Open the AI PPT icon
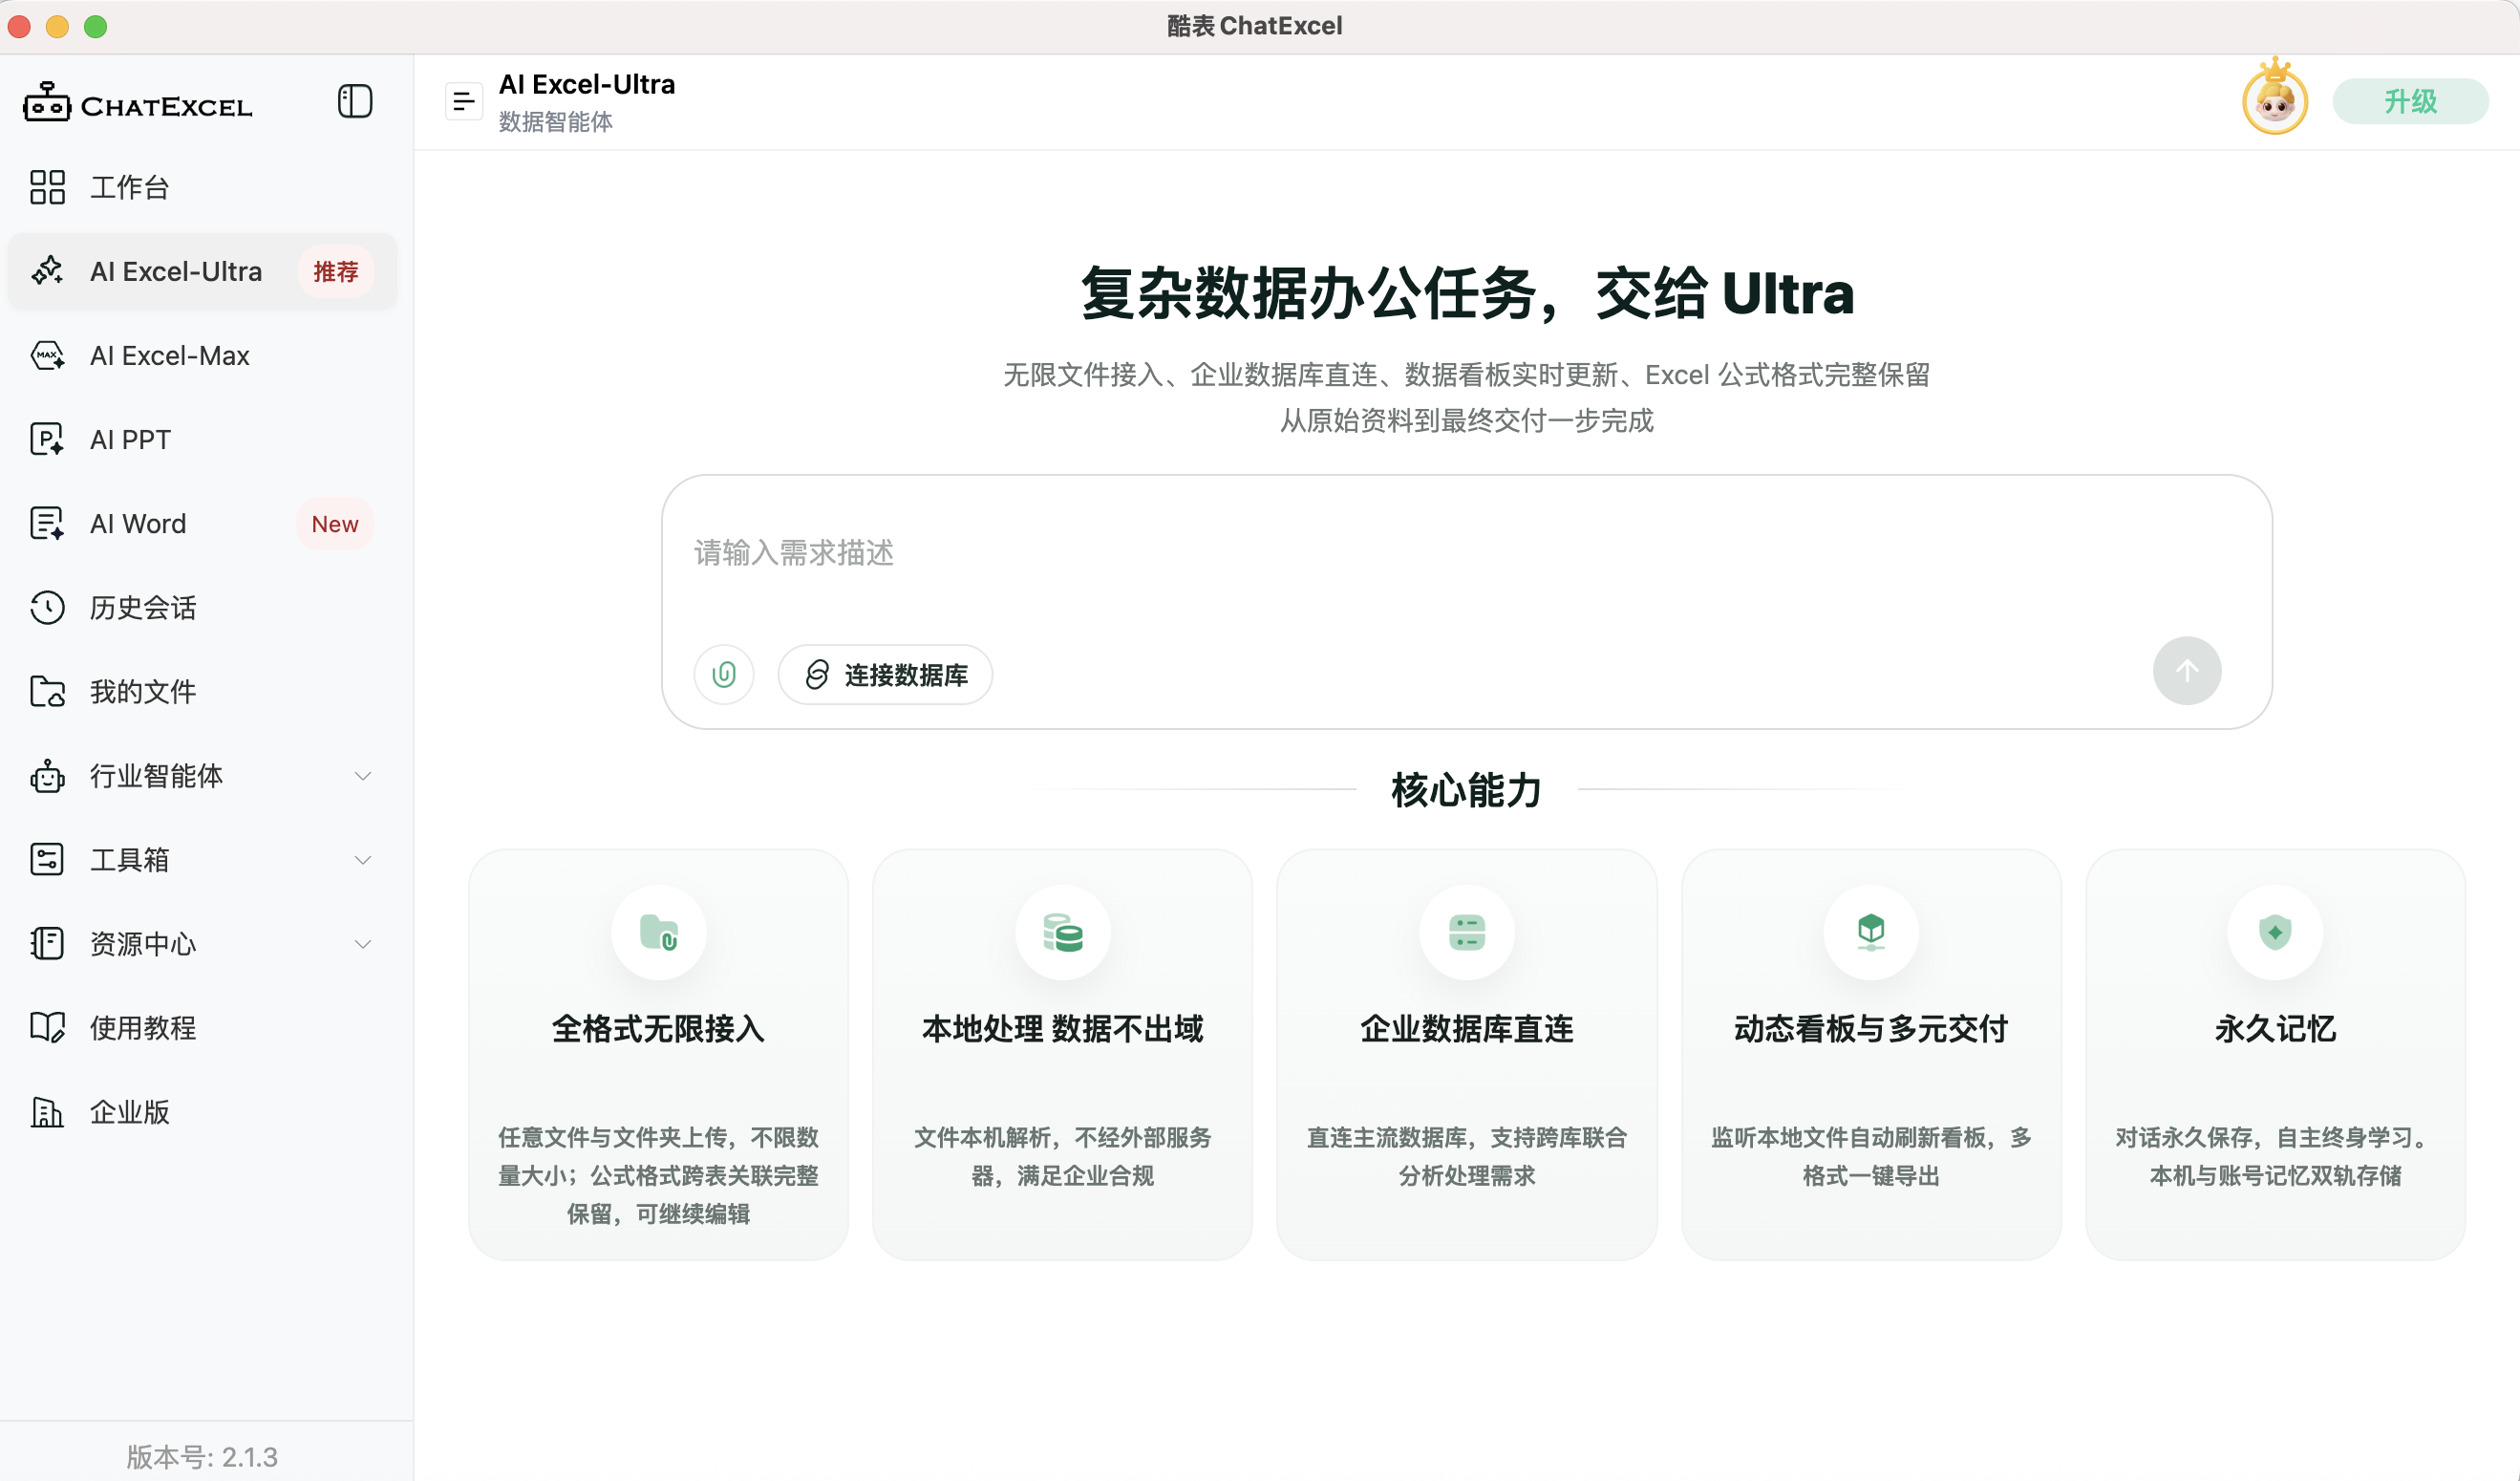This screenshot has width=2520, height=1481. [x=47, y=439]
